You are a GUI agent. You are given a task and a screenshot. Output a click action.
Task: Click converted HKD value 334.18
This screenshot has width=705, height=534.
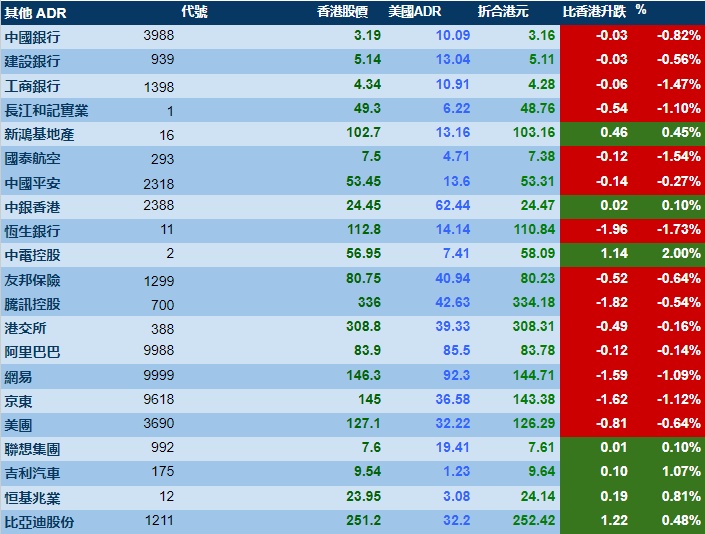tap(534, 303)
